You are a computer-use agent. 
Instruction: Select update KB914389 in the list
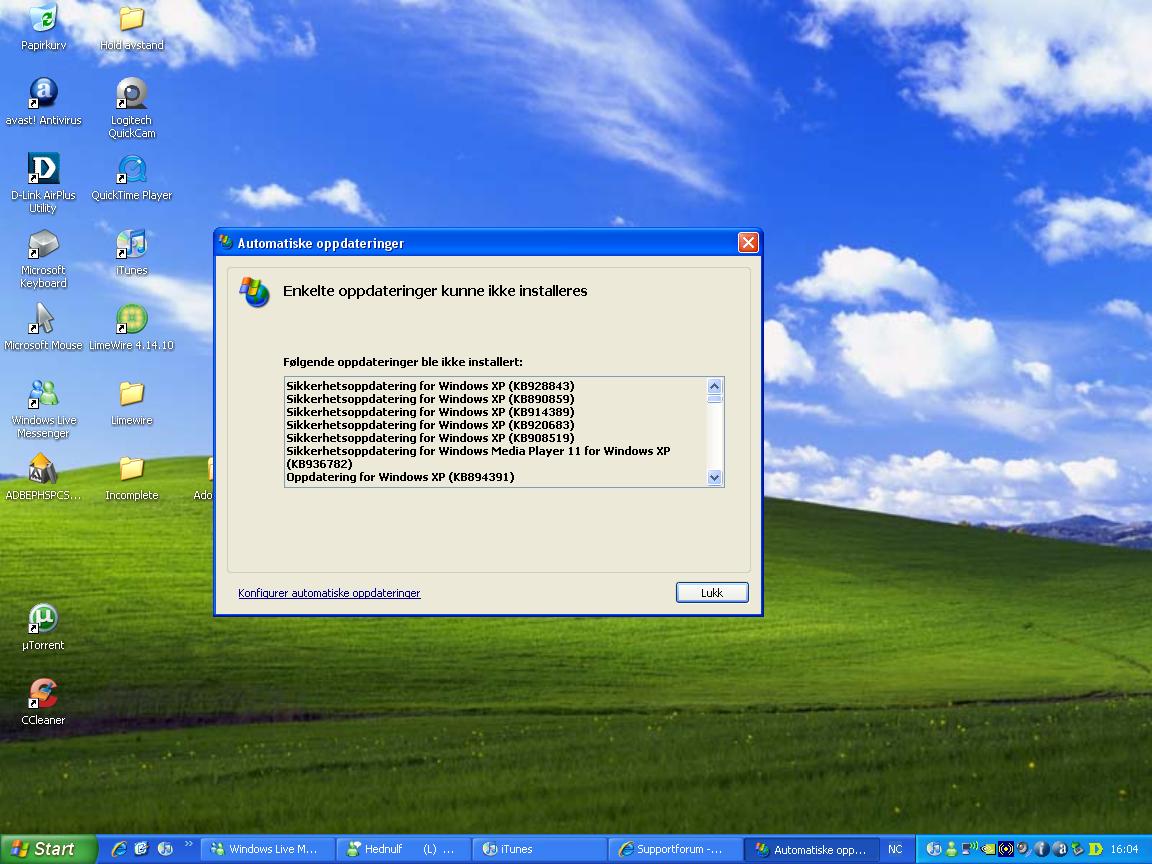point(431,412)
